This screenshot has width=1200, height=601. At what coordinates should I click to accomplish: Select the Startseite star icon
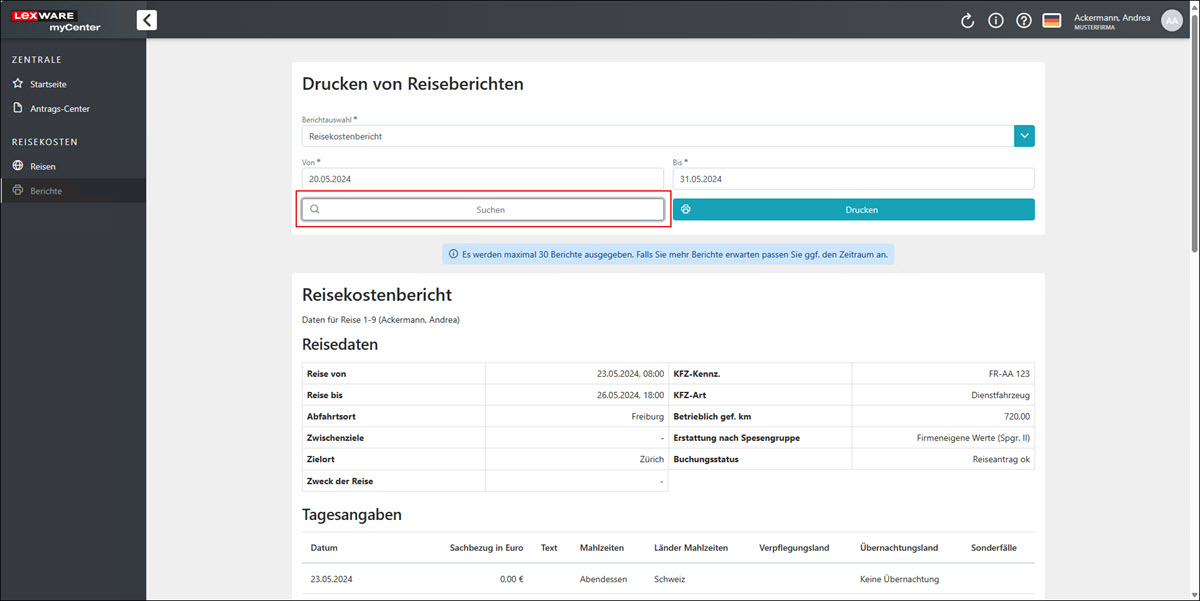point(18,83)
